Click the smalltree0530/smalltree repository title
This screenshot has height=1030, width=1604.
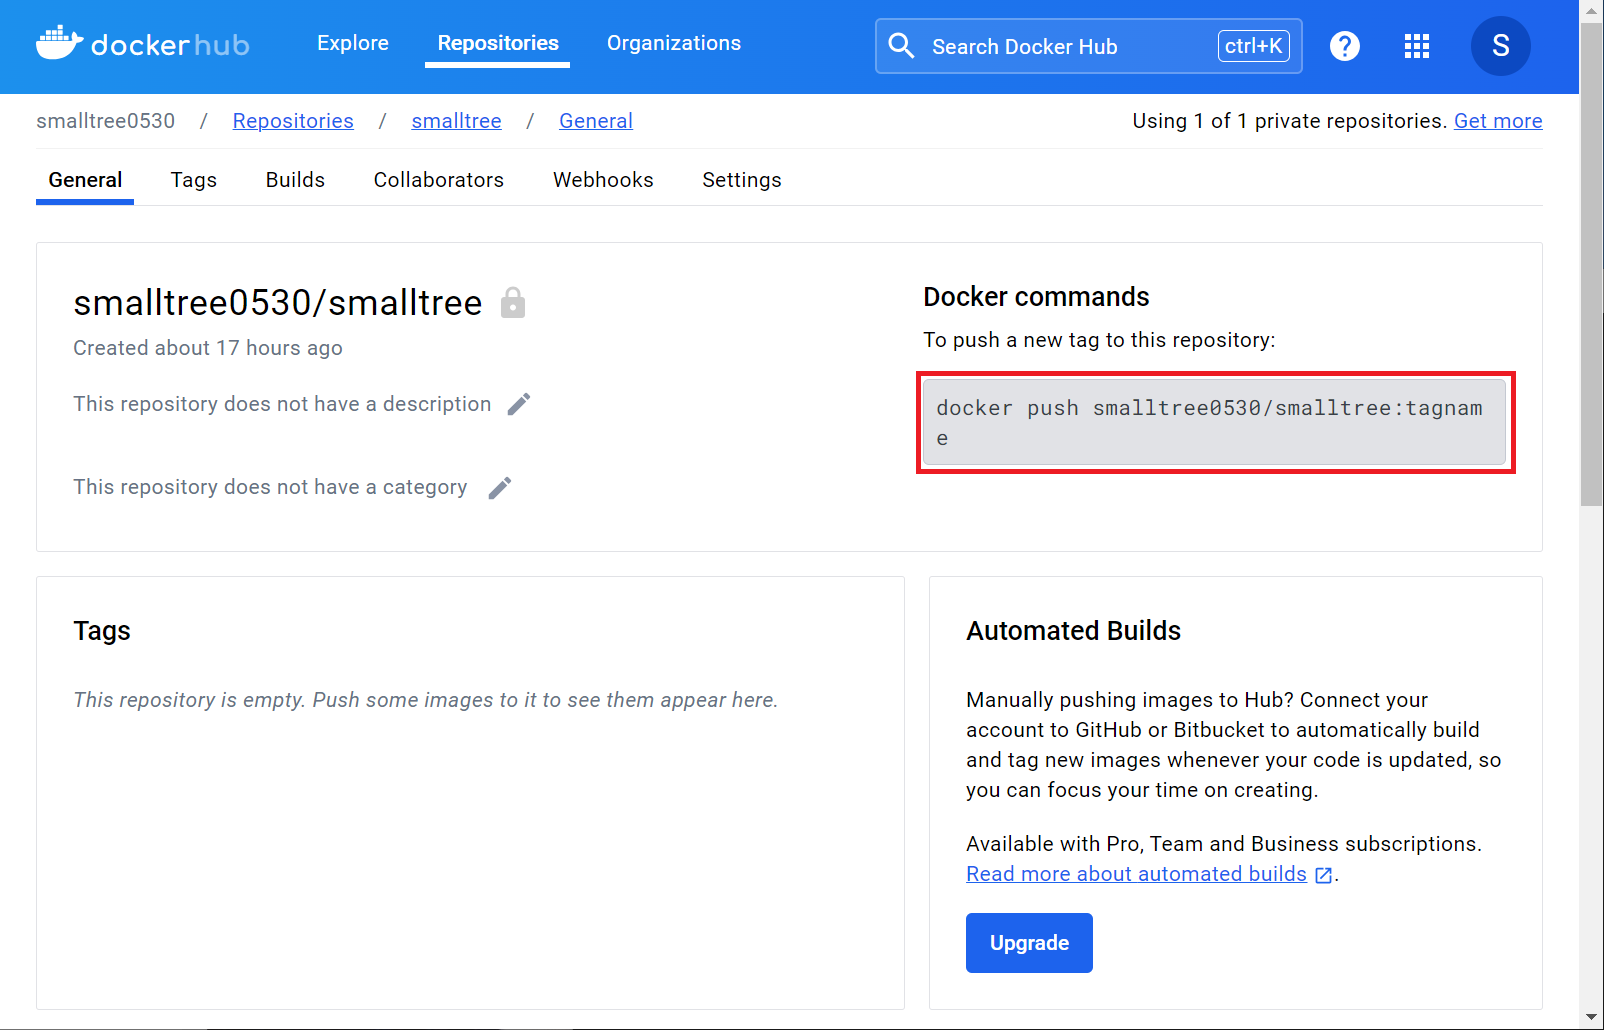(x=278, y=302)
